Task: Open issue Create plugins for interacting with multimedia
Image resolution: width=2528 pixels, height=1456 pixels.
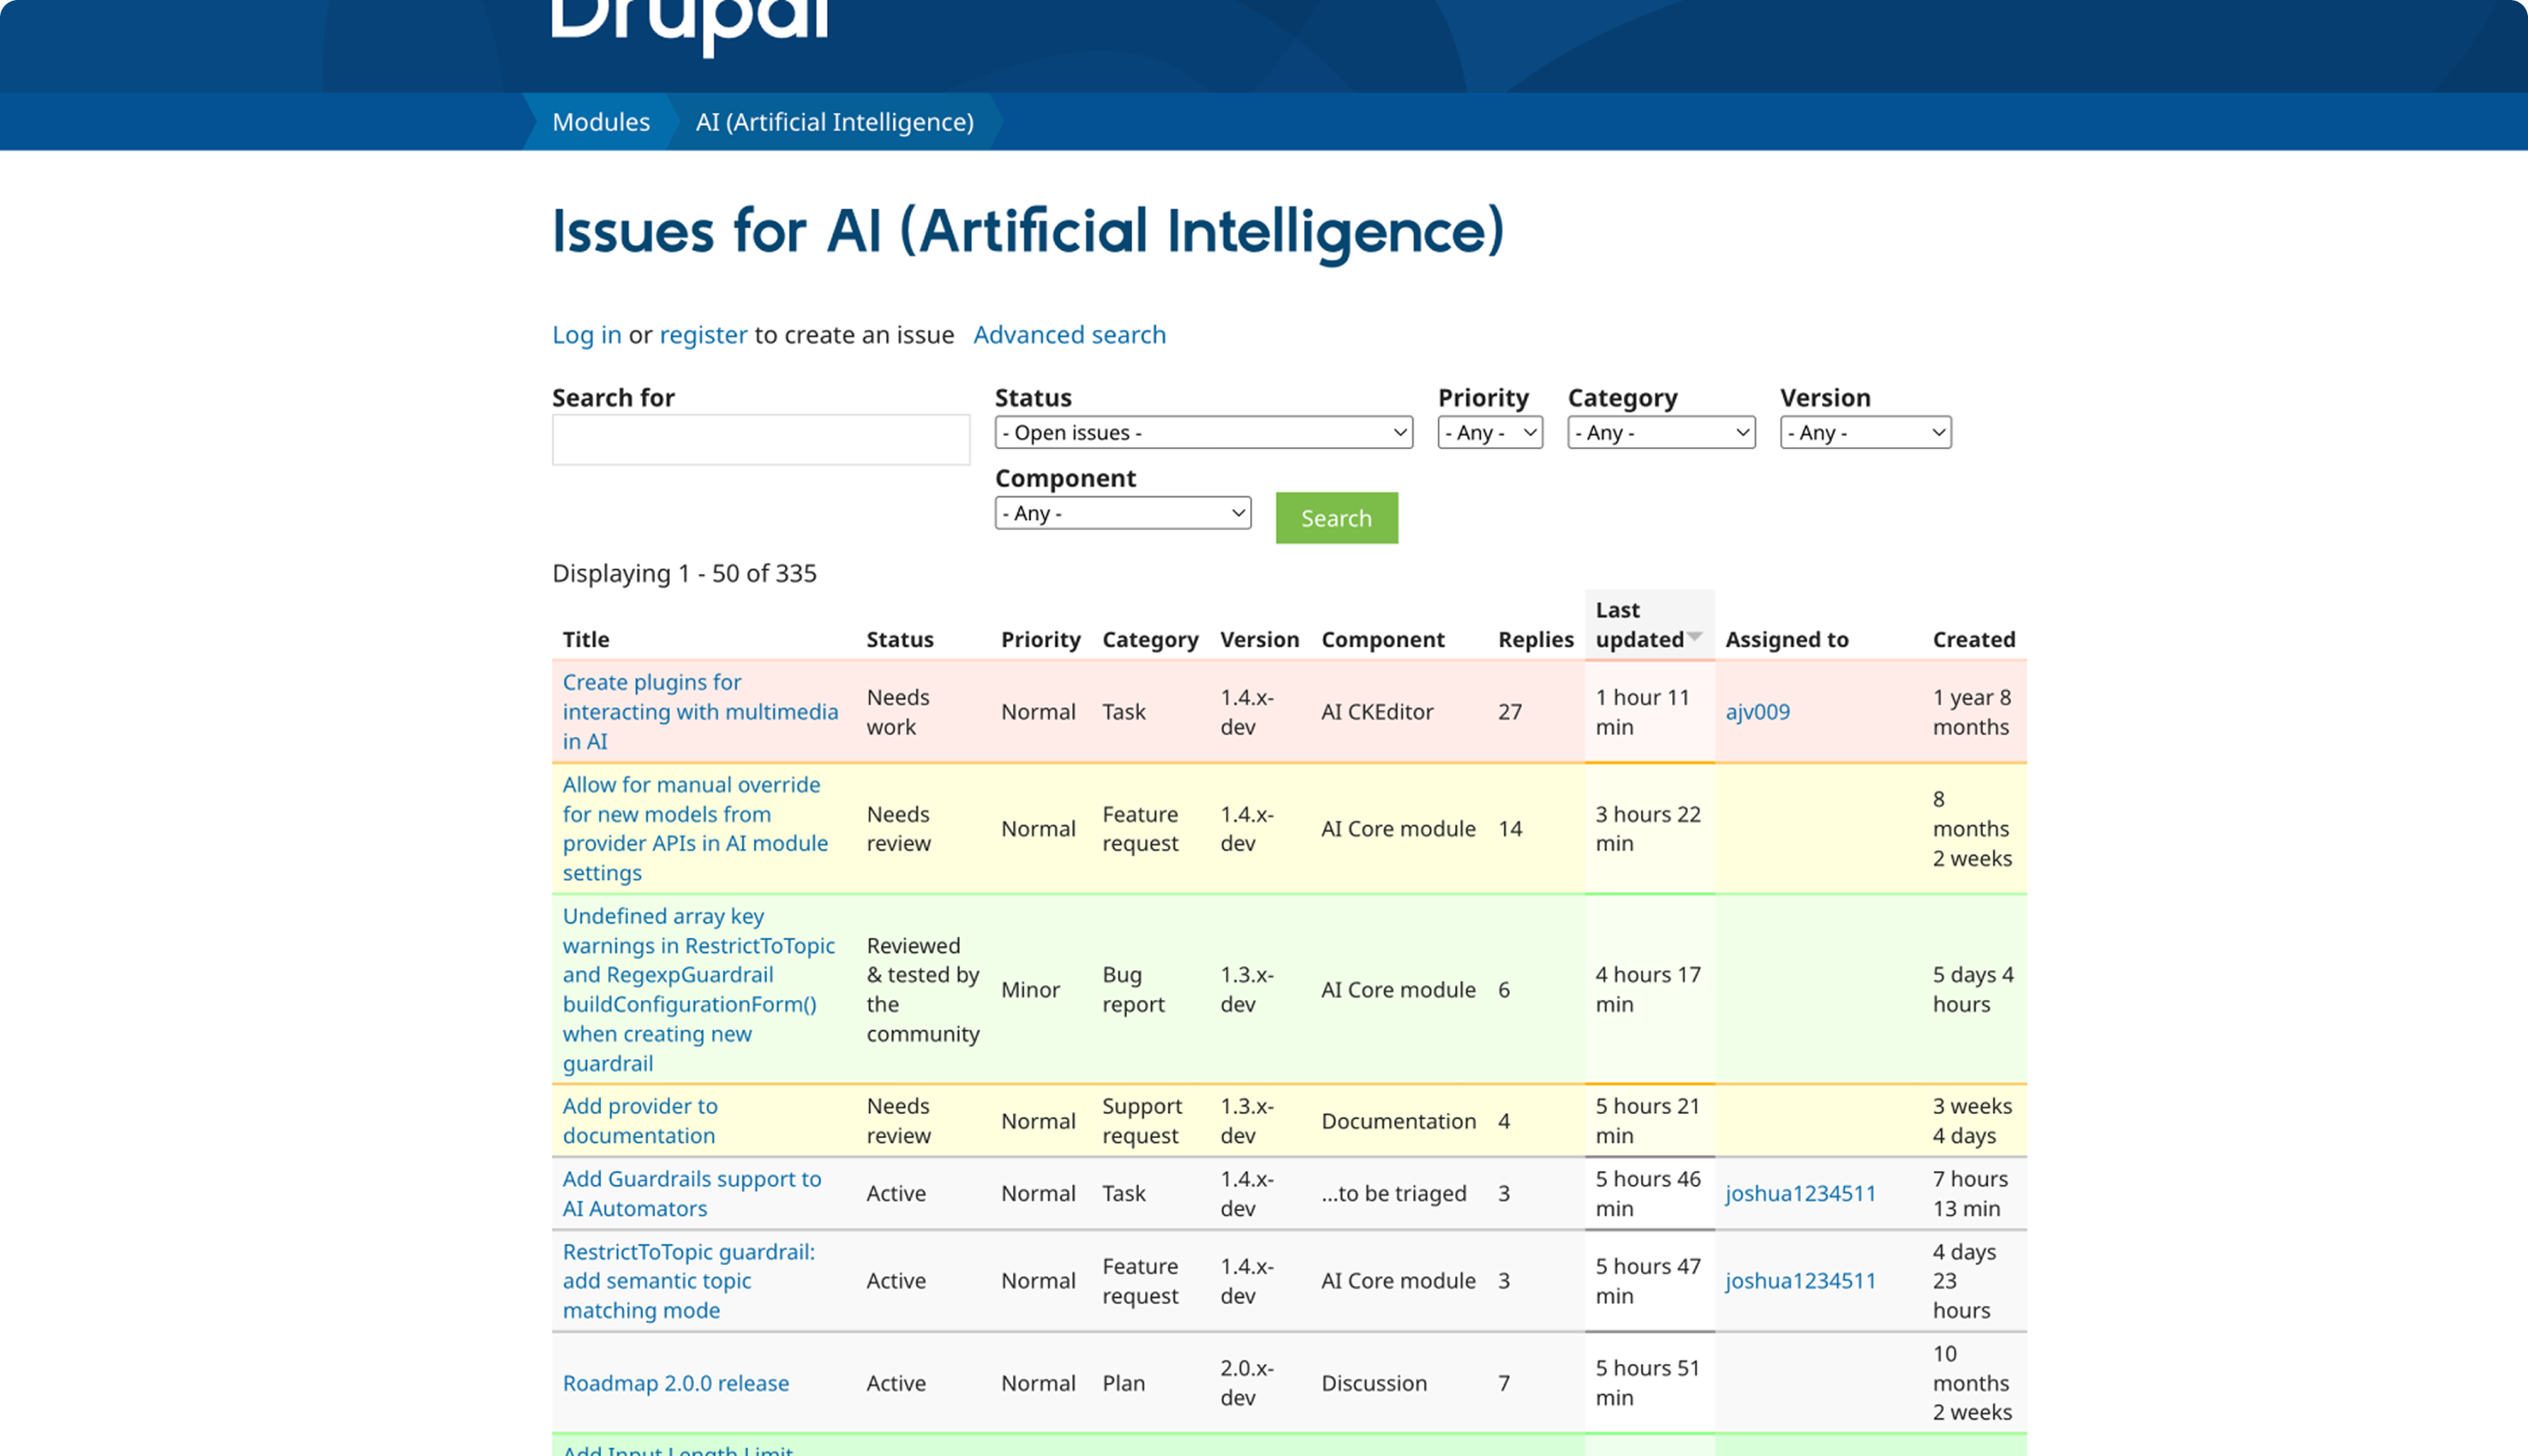Action: pyautogui.click(x=700, y=711)
